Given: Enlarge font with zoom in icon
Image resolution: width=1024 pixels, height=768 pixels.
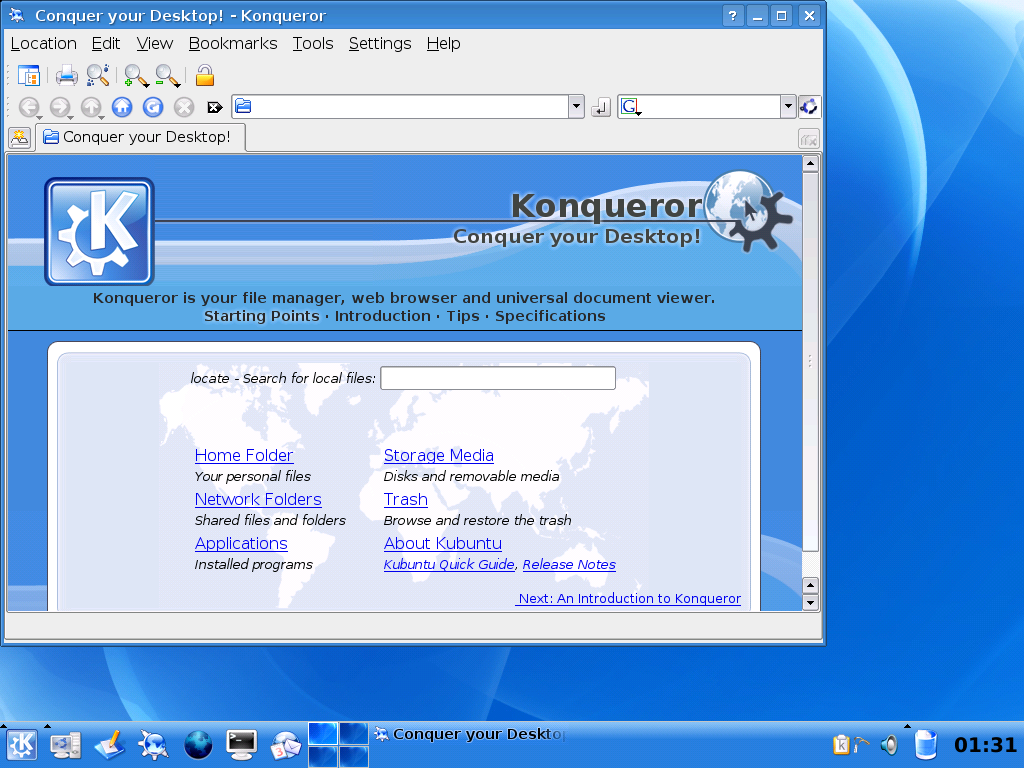Looking at the screenshot, I should [x=136, y=76].
